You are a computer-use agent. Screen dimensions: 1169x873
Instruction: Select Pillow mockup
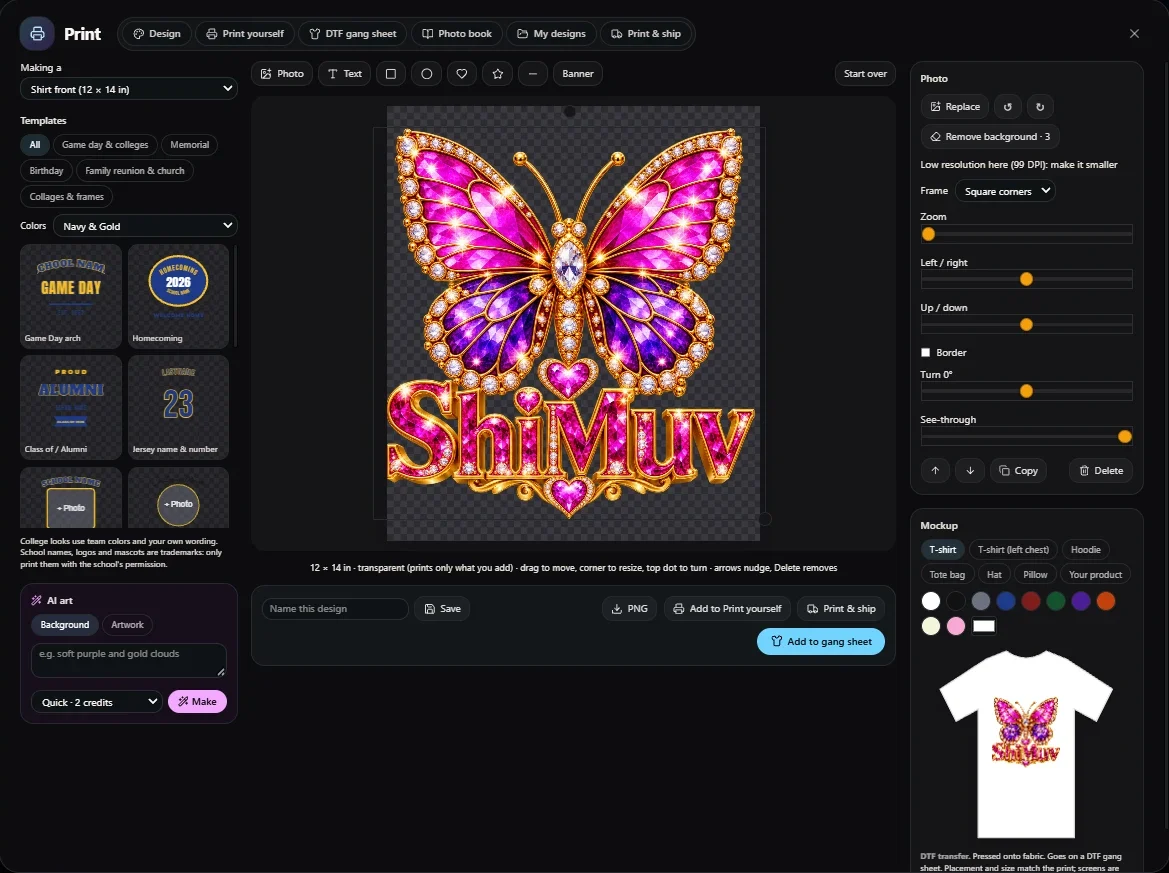point(1035,574)
